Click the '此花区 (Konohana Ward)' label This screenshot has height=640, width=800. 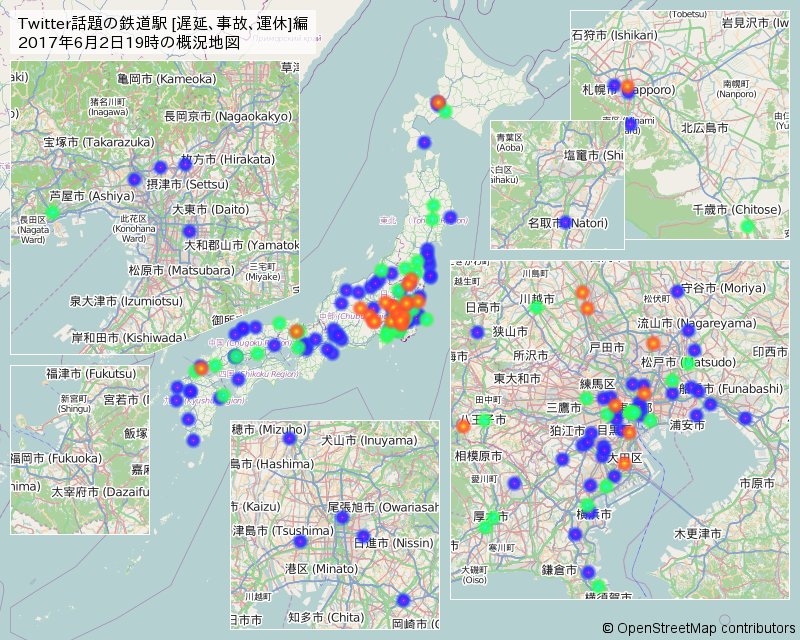pos(134,229)
